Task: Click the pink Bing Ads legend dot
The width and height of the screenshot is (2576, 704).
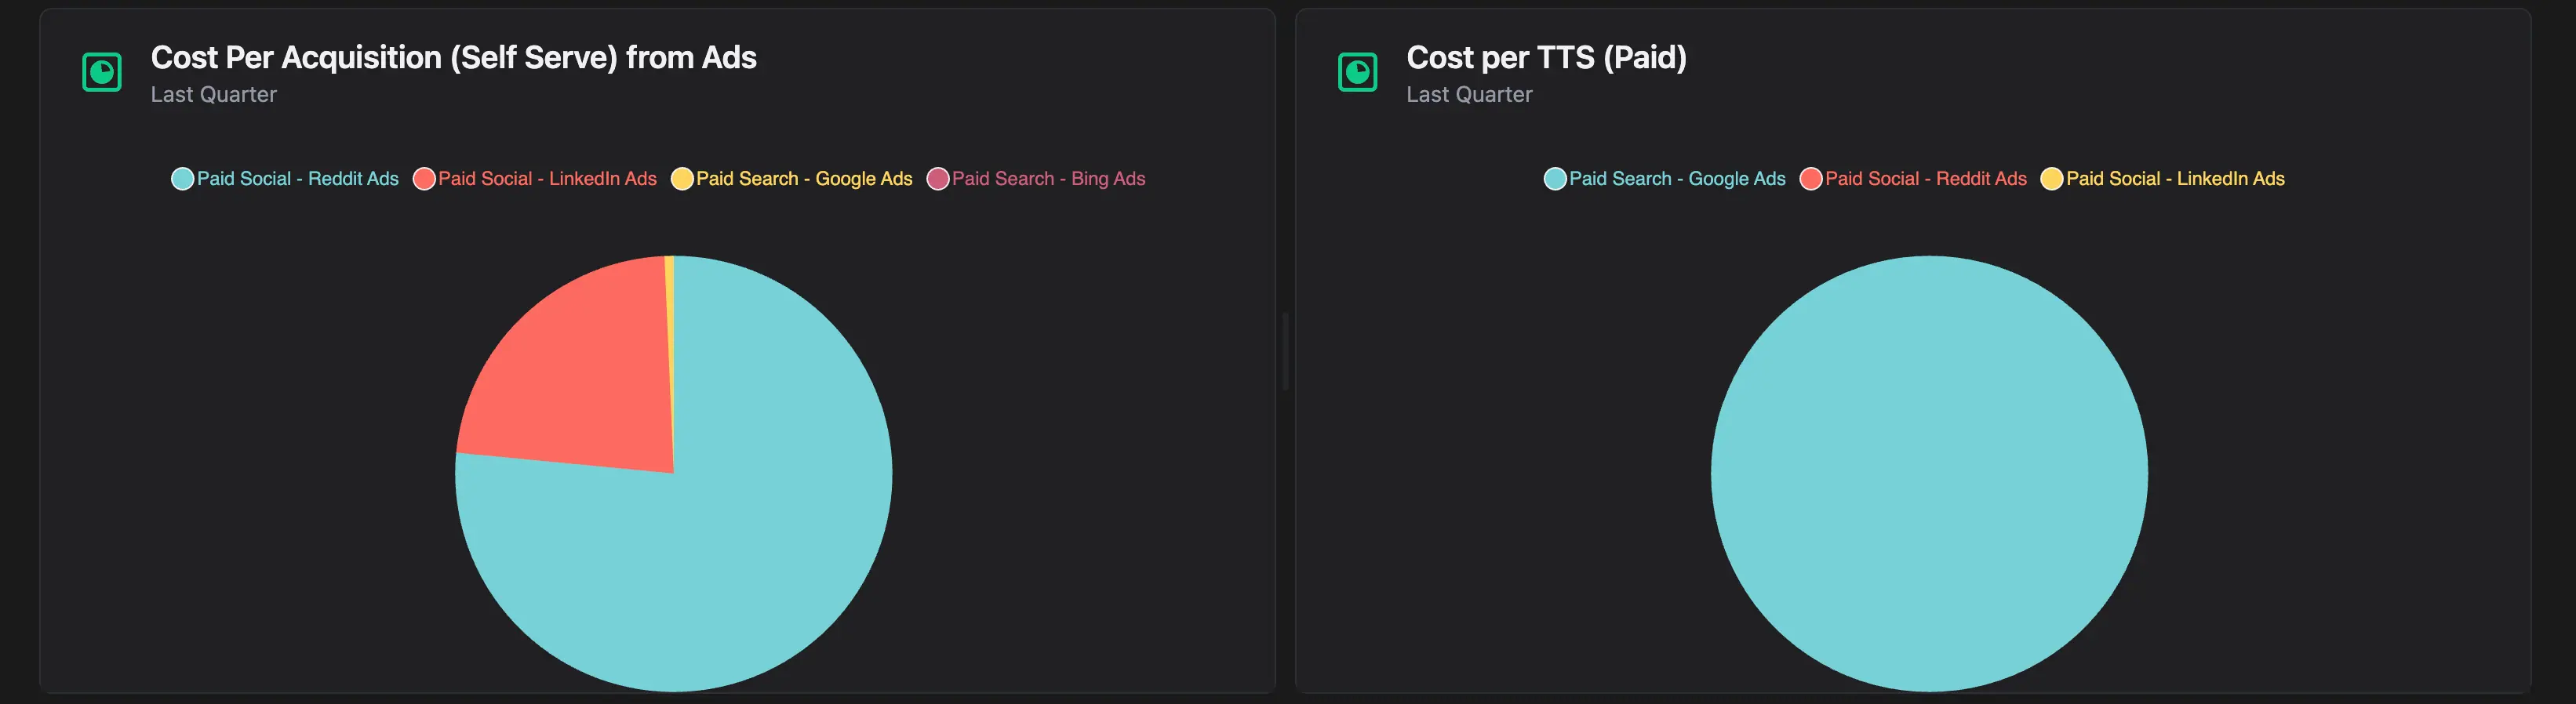Action: 938,179
